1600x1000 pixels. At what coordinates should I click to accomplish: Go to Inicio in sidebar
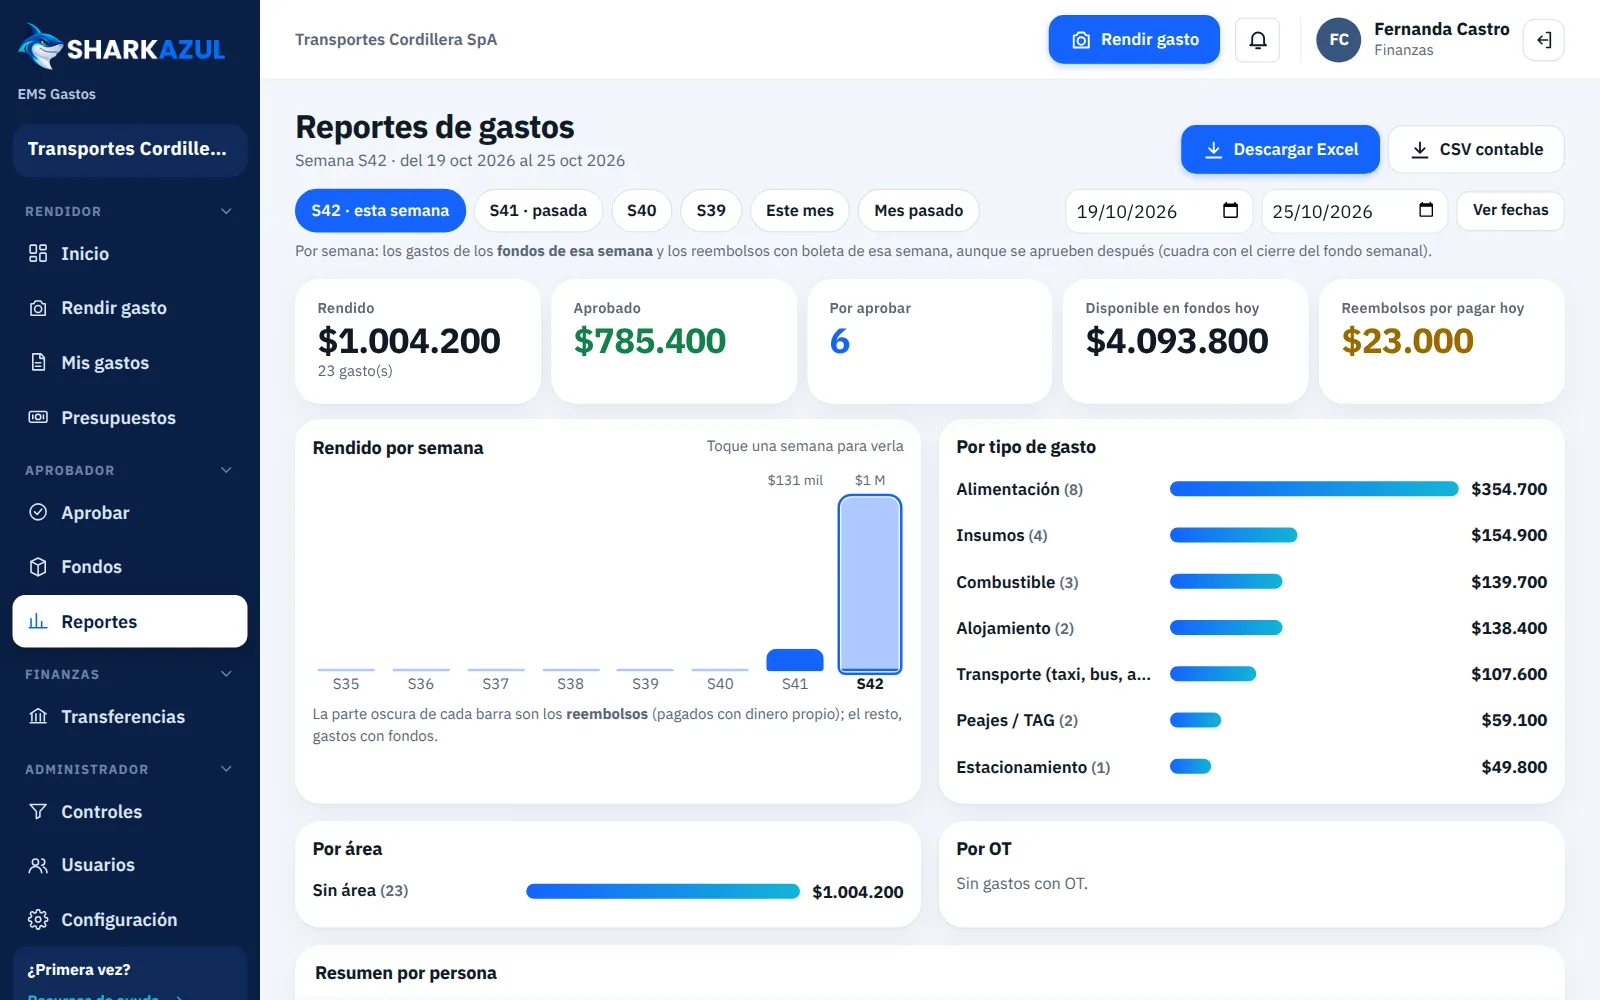[x=130, y=254]
